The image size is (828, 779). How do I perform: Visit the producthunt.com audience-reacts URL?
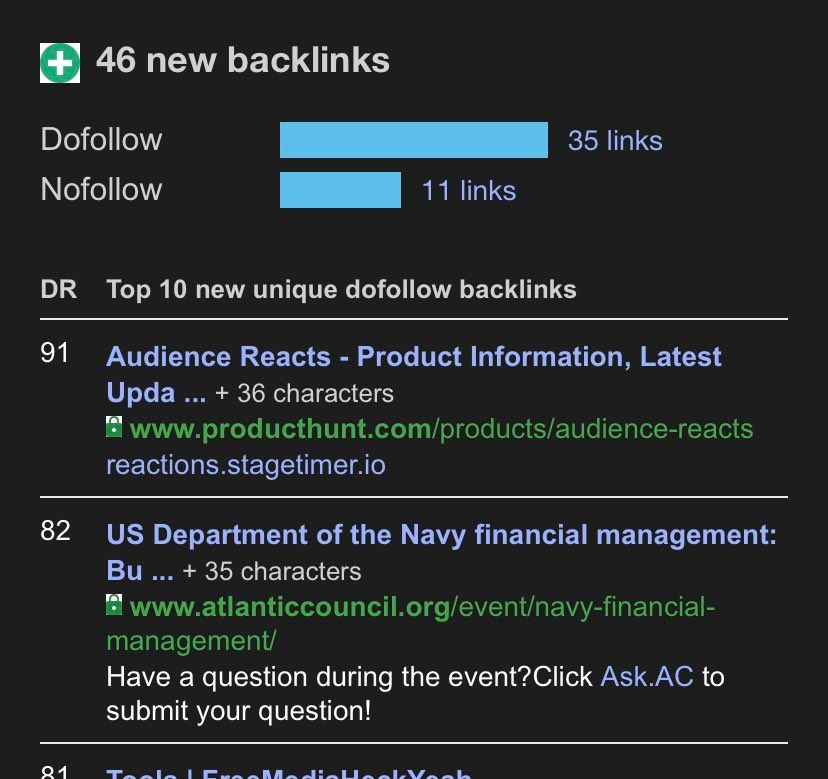click(441, 430)
